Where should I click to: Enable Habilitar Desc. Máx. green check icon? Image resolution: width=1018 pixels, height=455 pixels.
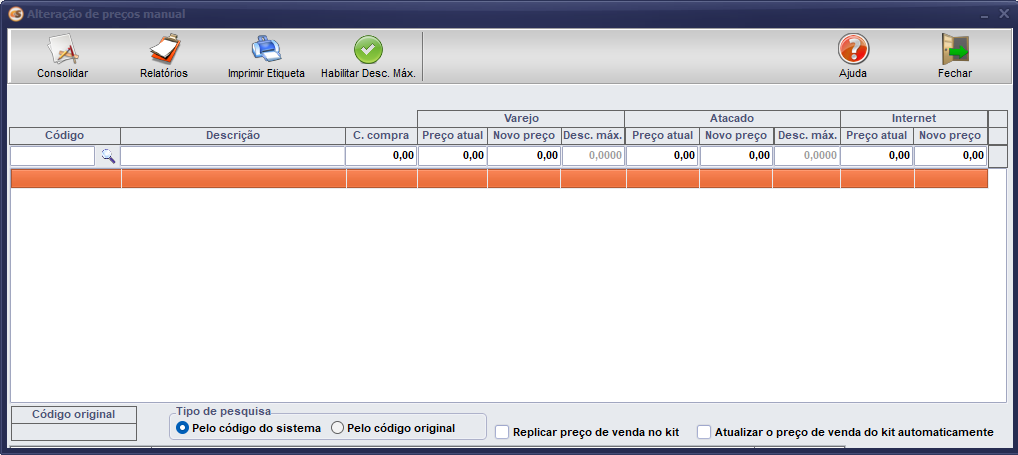coord(368,50)
